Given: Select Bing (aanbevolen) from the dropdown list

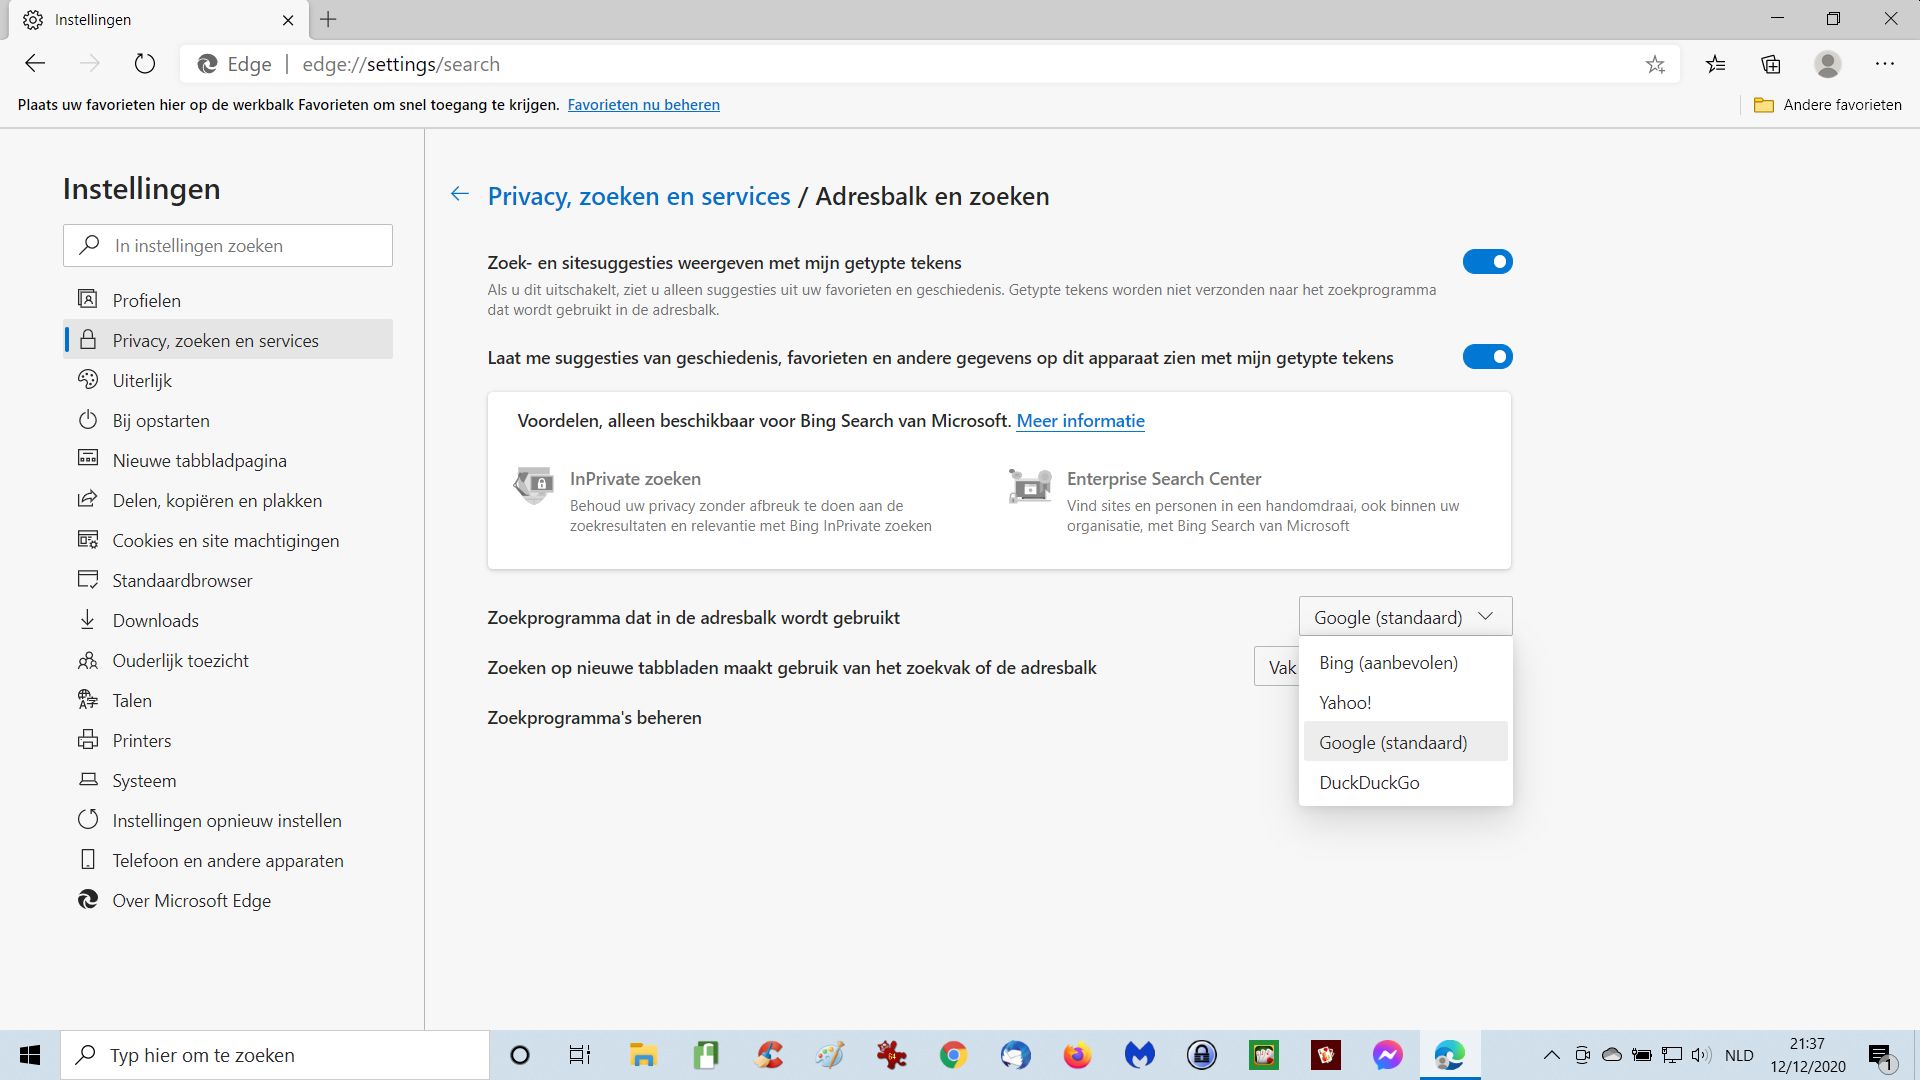Looking at the screenshot, I should [1388, 663].
